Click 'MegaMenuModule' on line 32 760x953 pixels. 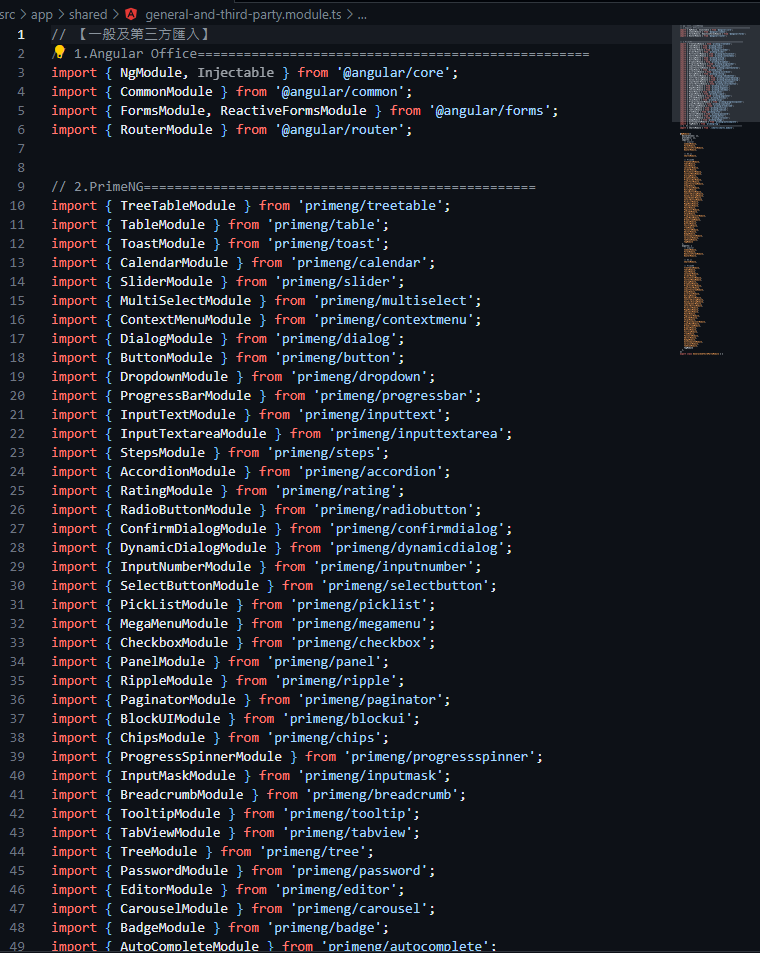[174, 624]
